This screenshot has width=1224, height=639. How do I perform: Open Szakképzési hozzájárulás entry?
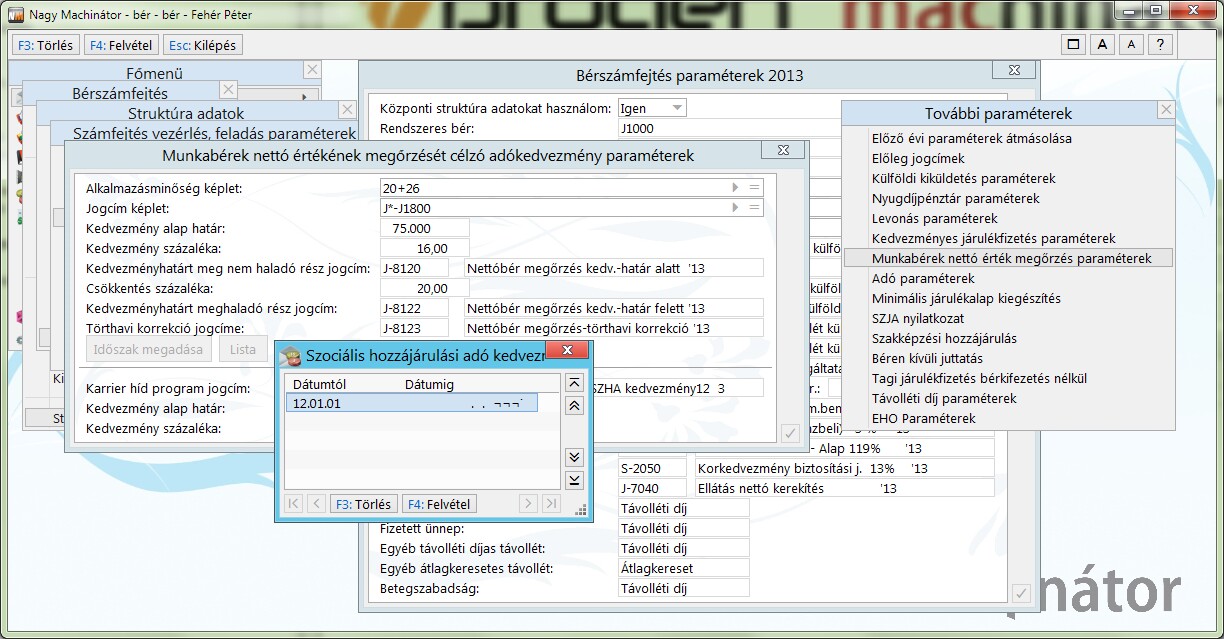(944, 338)
